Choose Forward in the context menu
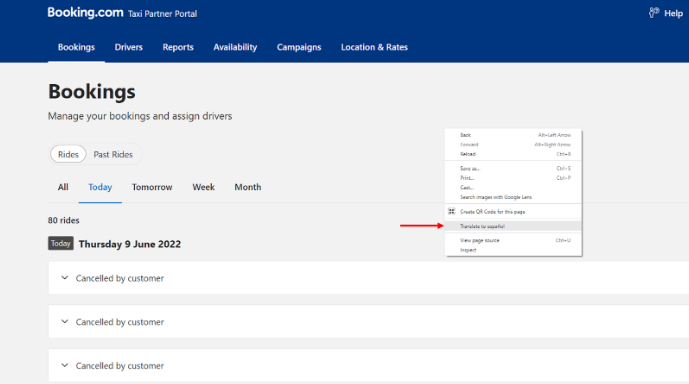689x384 pixels. tap(513, 145)
